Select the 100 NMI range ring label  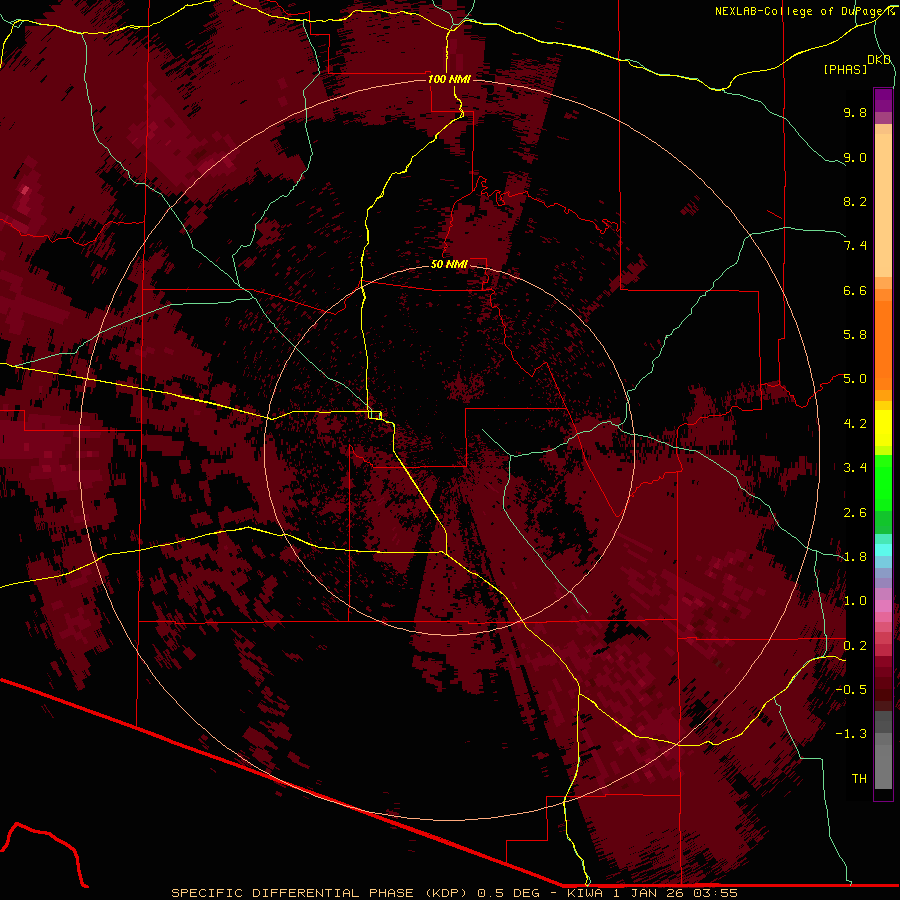(x=449, y=79)
